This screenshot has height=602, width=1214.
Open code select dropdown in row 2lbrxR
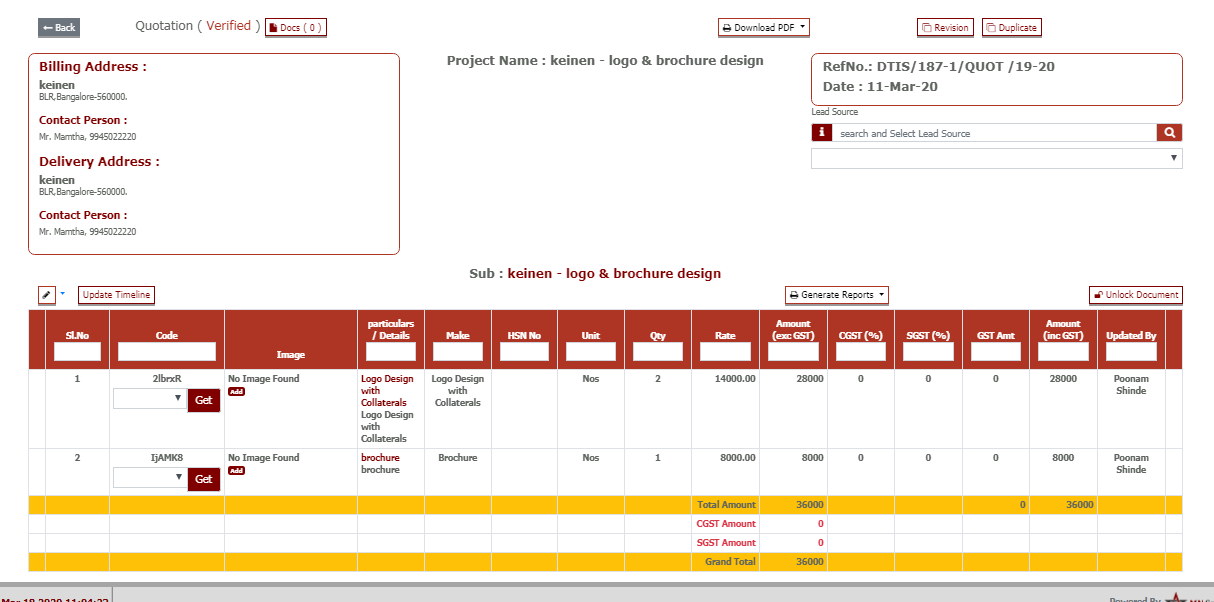(150, 398)
